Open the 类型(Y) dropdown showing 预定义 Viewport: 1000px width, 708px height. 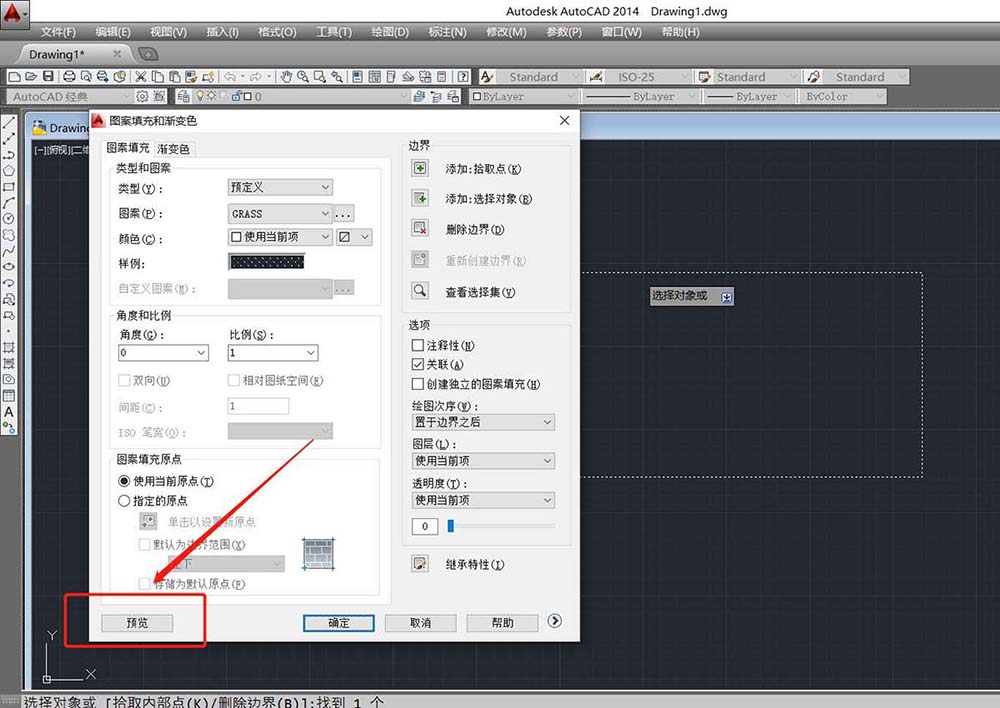tap(280, 187)
